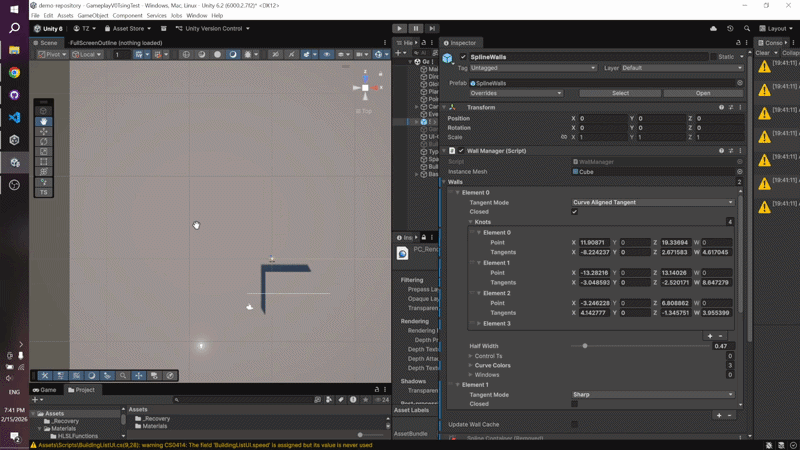
Task: Open Visual Studio Code from taskbar
Action: [14, 117]
